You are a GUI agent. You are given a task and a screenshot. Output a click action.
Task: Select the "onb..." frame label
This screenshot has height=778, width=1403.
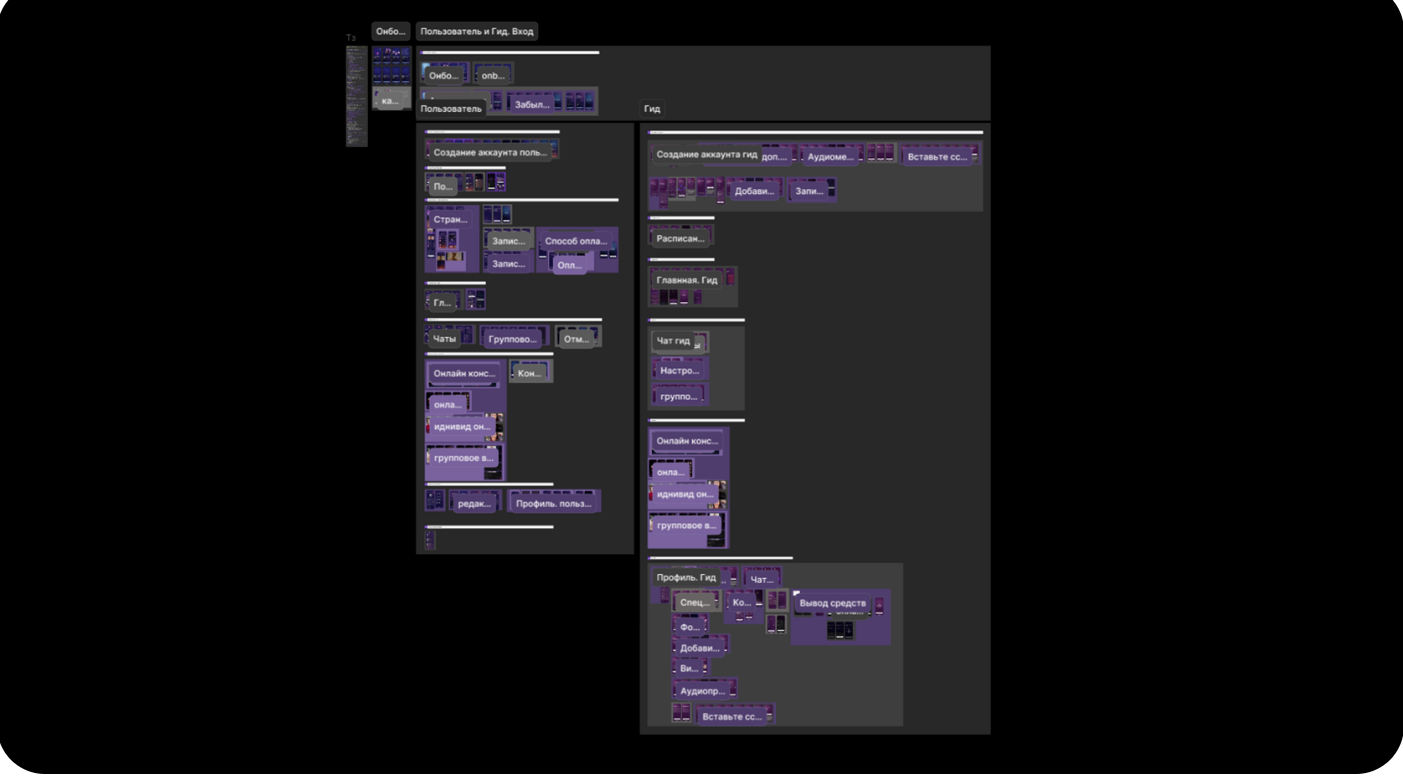(493, 76)
